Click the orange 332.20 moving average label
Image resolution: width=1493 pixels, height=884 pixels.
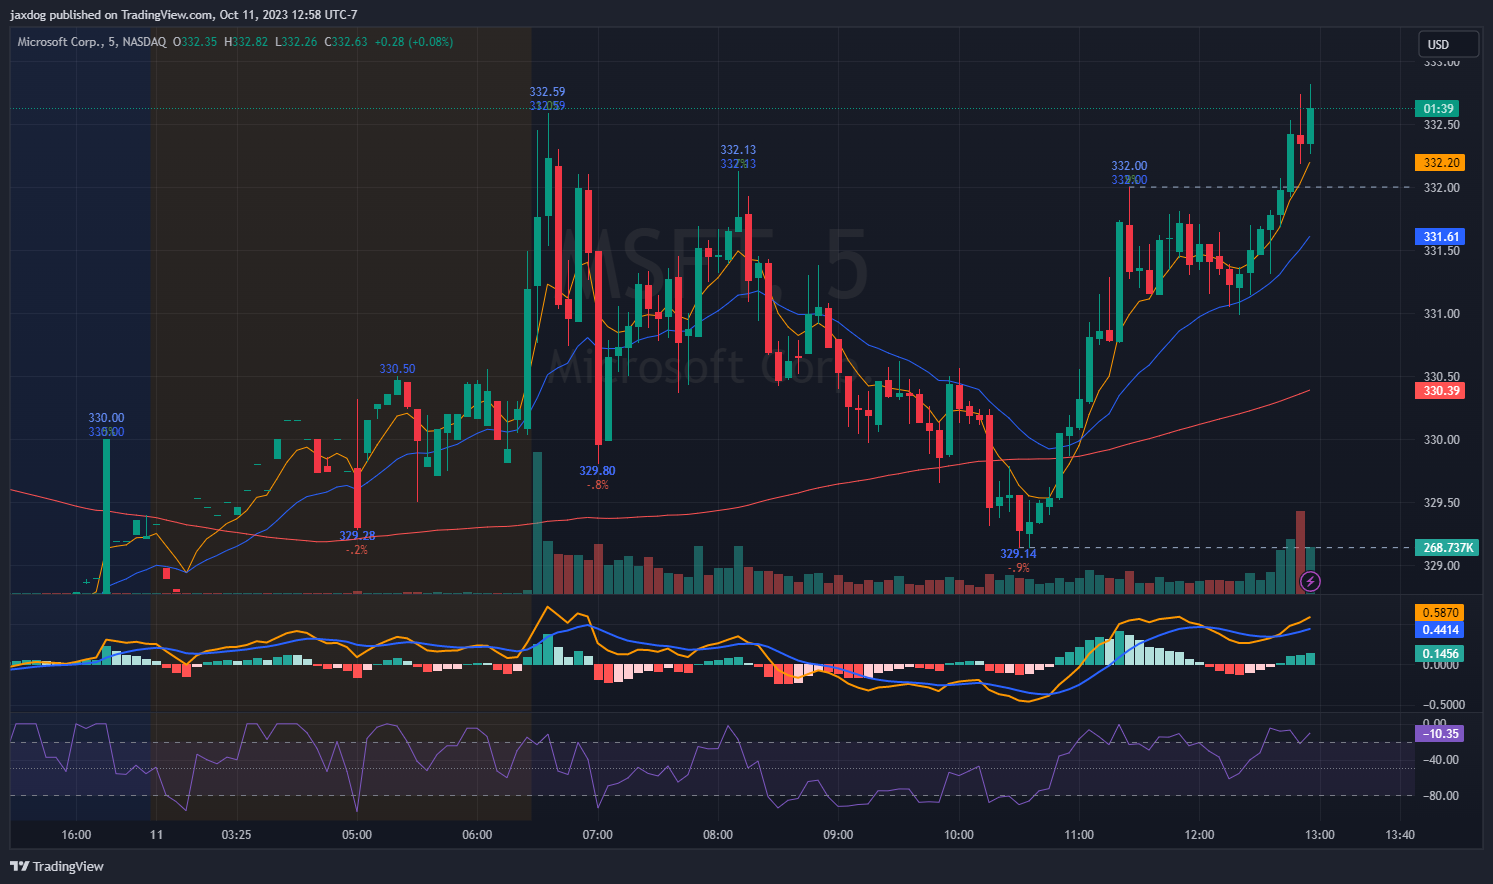1440,162
